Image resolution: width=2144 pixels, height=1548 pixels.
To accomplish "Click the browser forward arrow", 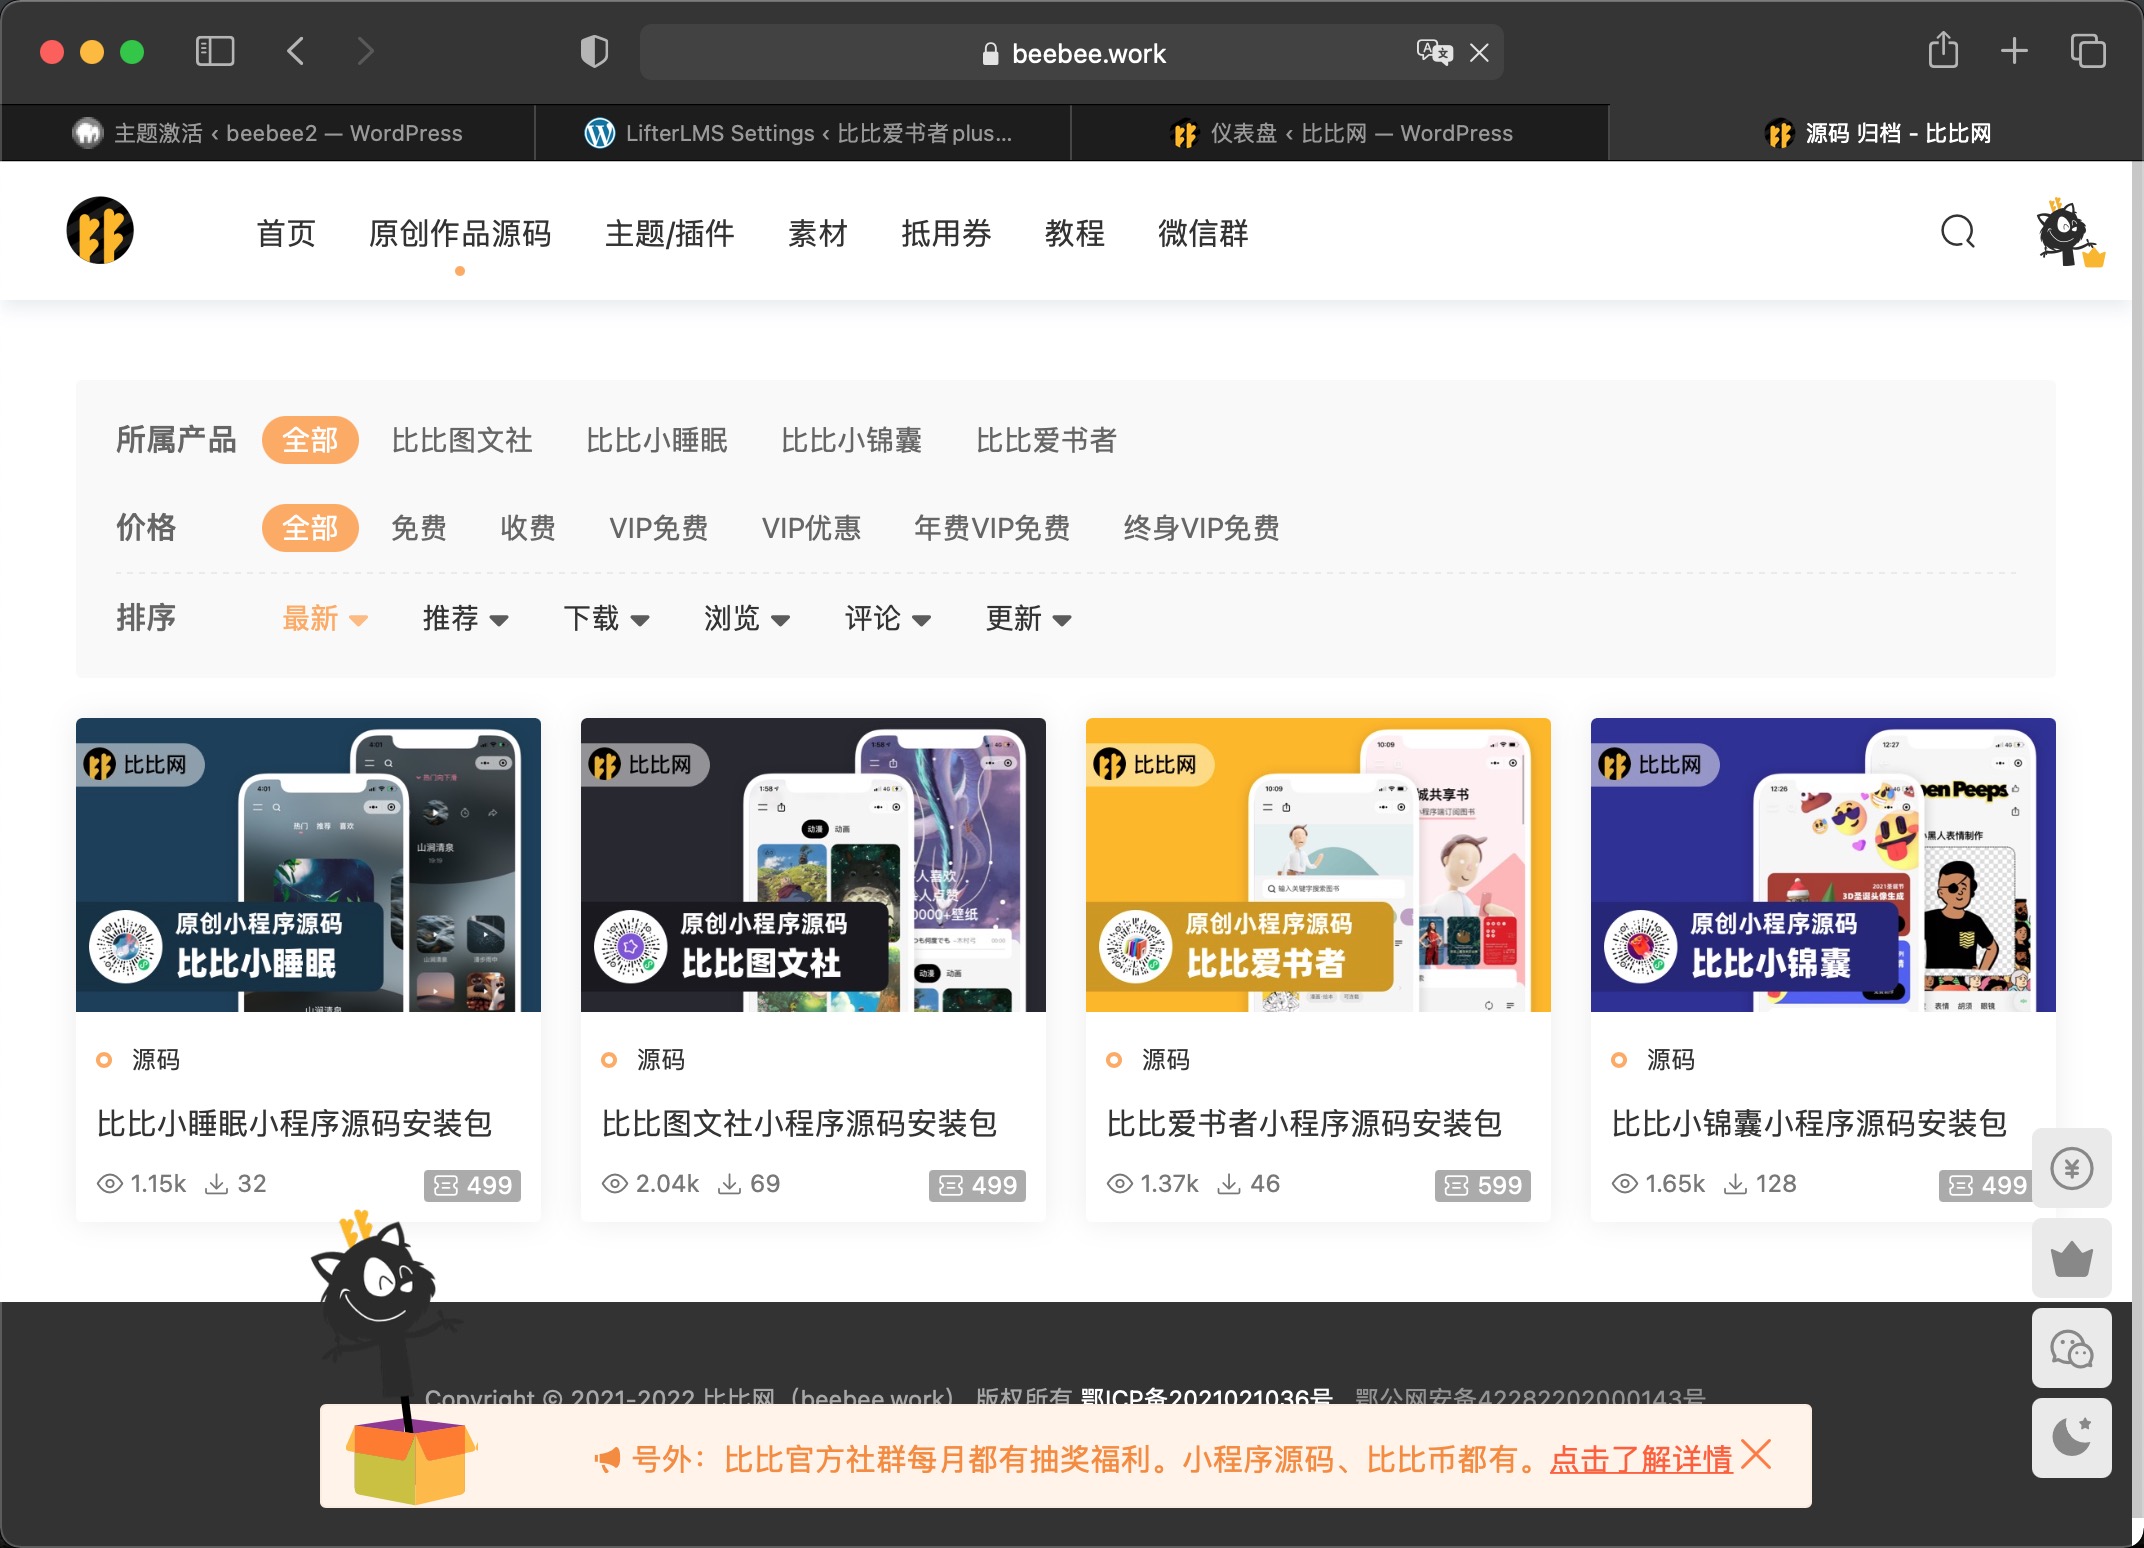I will 365,51.
